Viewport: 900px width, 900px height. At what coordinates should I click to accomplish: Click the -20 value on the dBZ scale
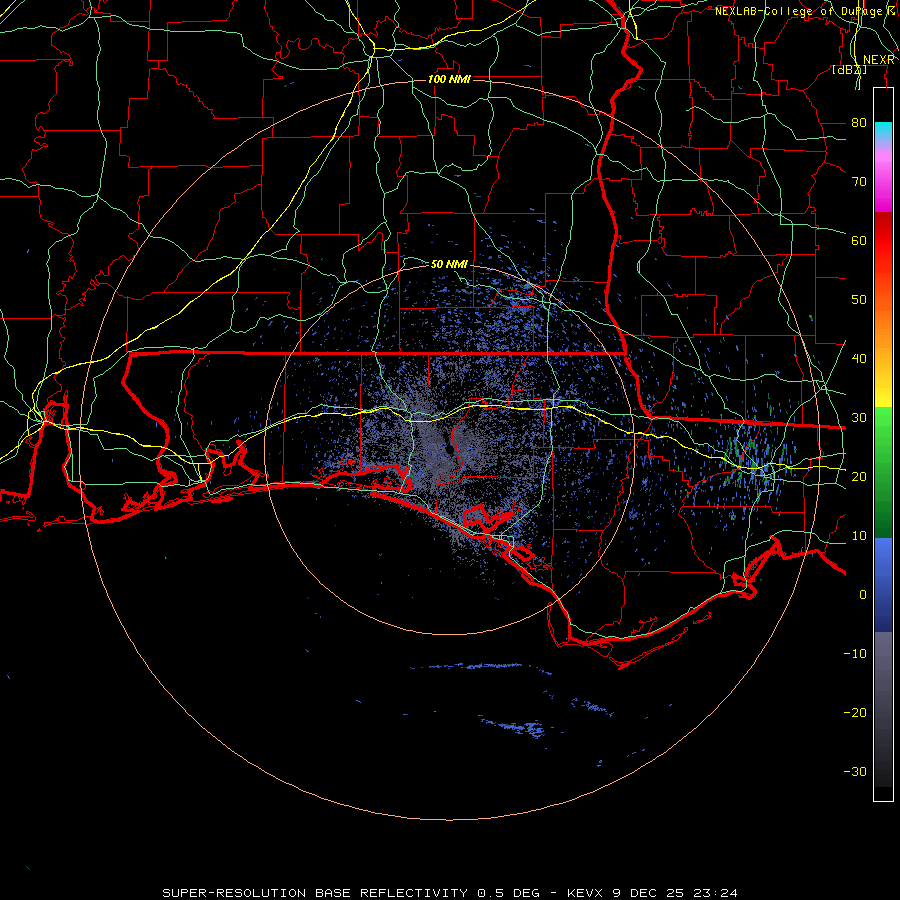pos(855,712)
